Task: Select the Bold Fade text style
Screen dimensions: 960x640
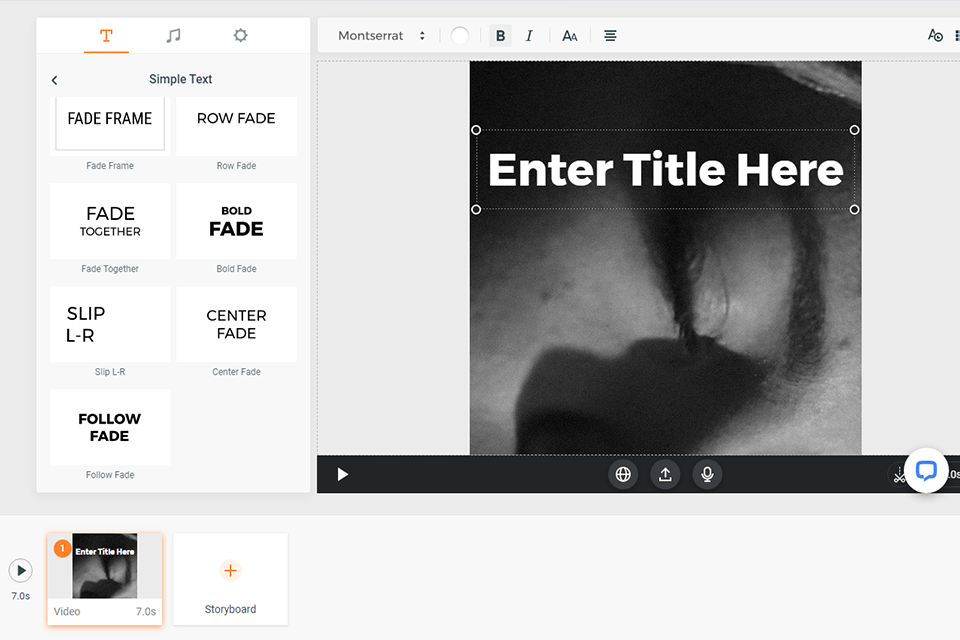Action: point(235,221)
